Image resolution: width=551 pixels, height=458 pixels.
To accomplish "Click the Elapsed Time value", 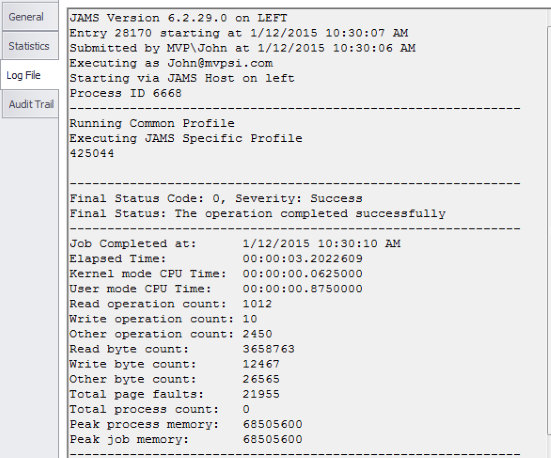I will [x=303, y=259].
